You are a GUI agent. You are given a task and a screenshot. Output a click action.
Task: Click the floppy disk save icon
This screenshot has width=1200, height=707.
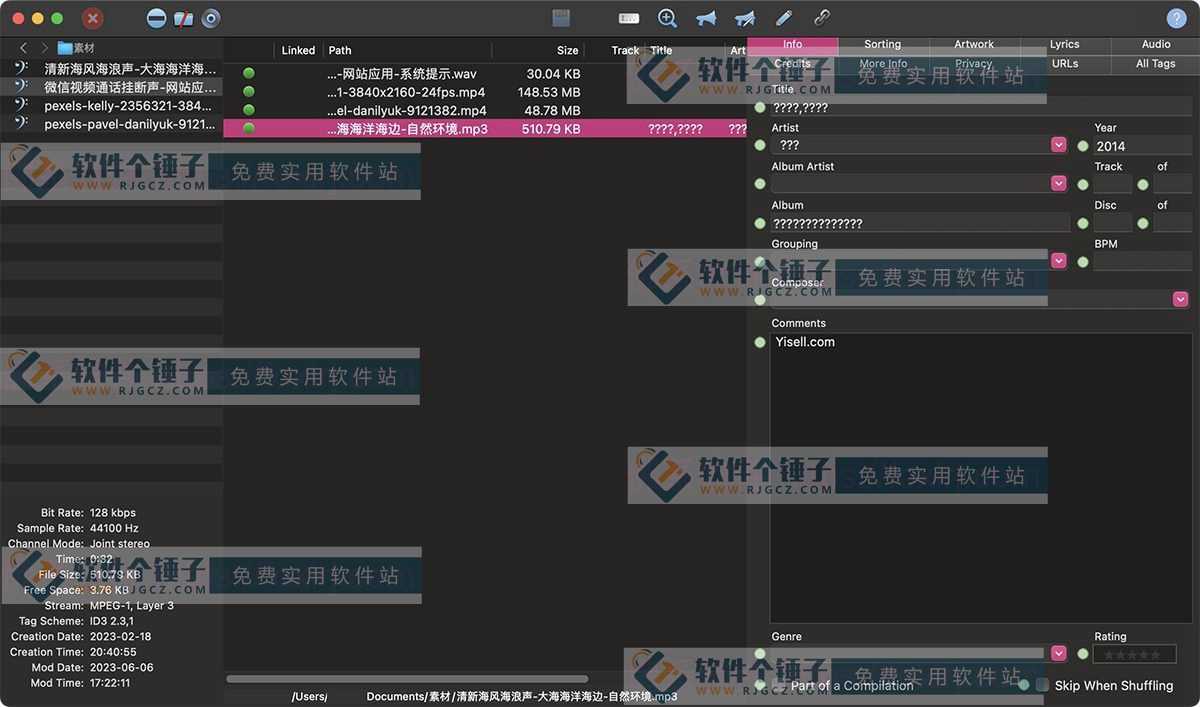pos(561,18)
